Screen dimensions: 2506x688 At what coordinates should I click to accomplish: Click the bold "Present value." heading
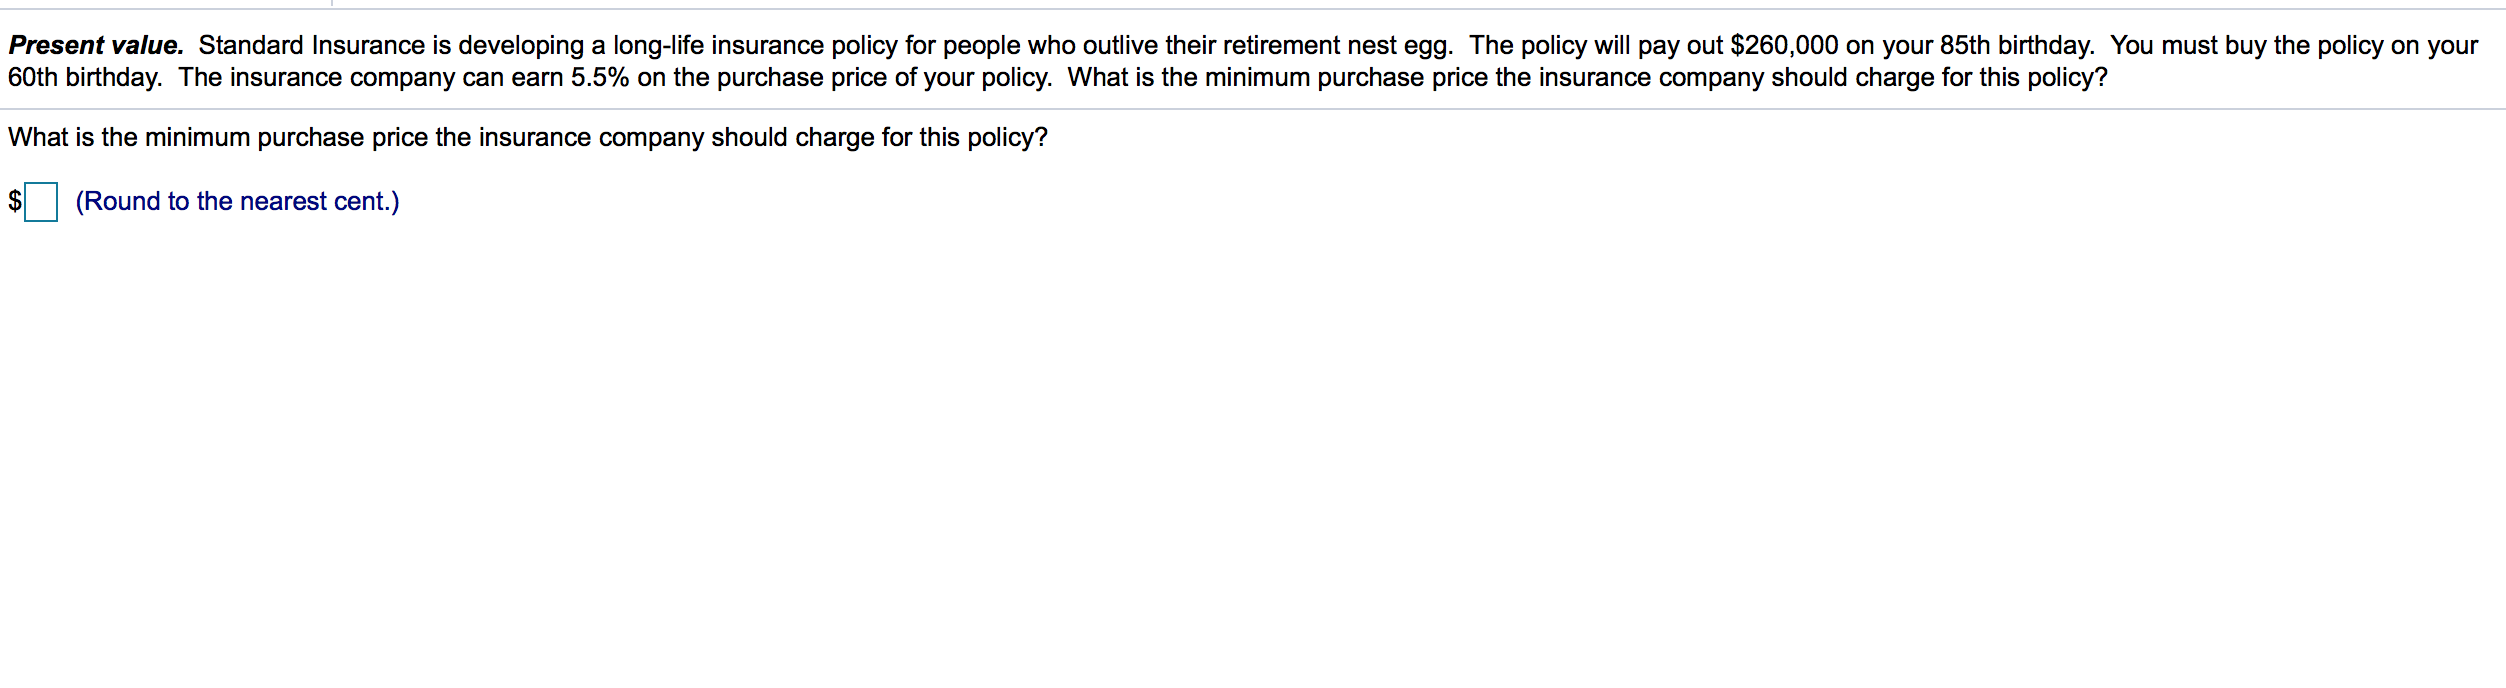(96, 46)
